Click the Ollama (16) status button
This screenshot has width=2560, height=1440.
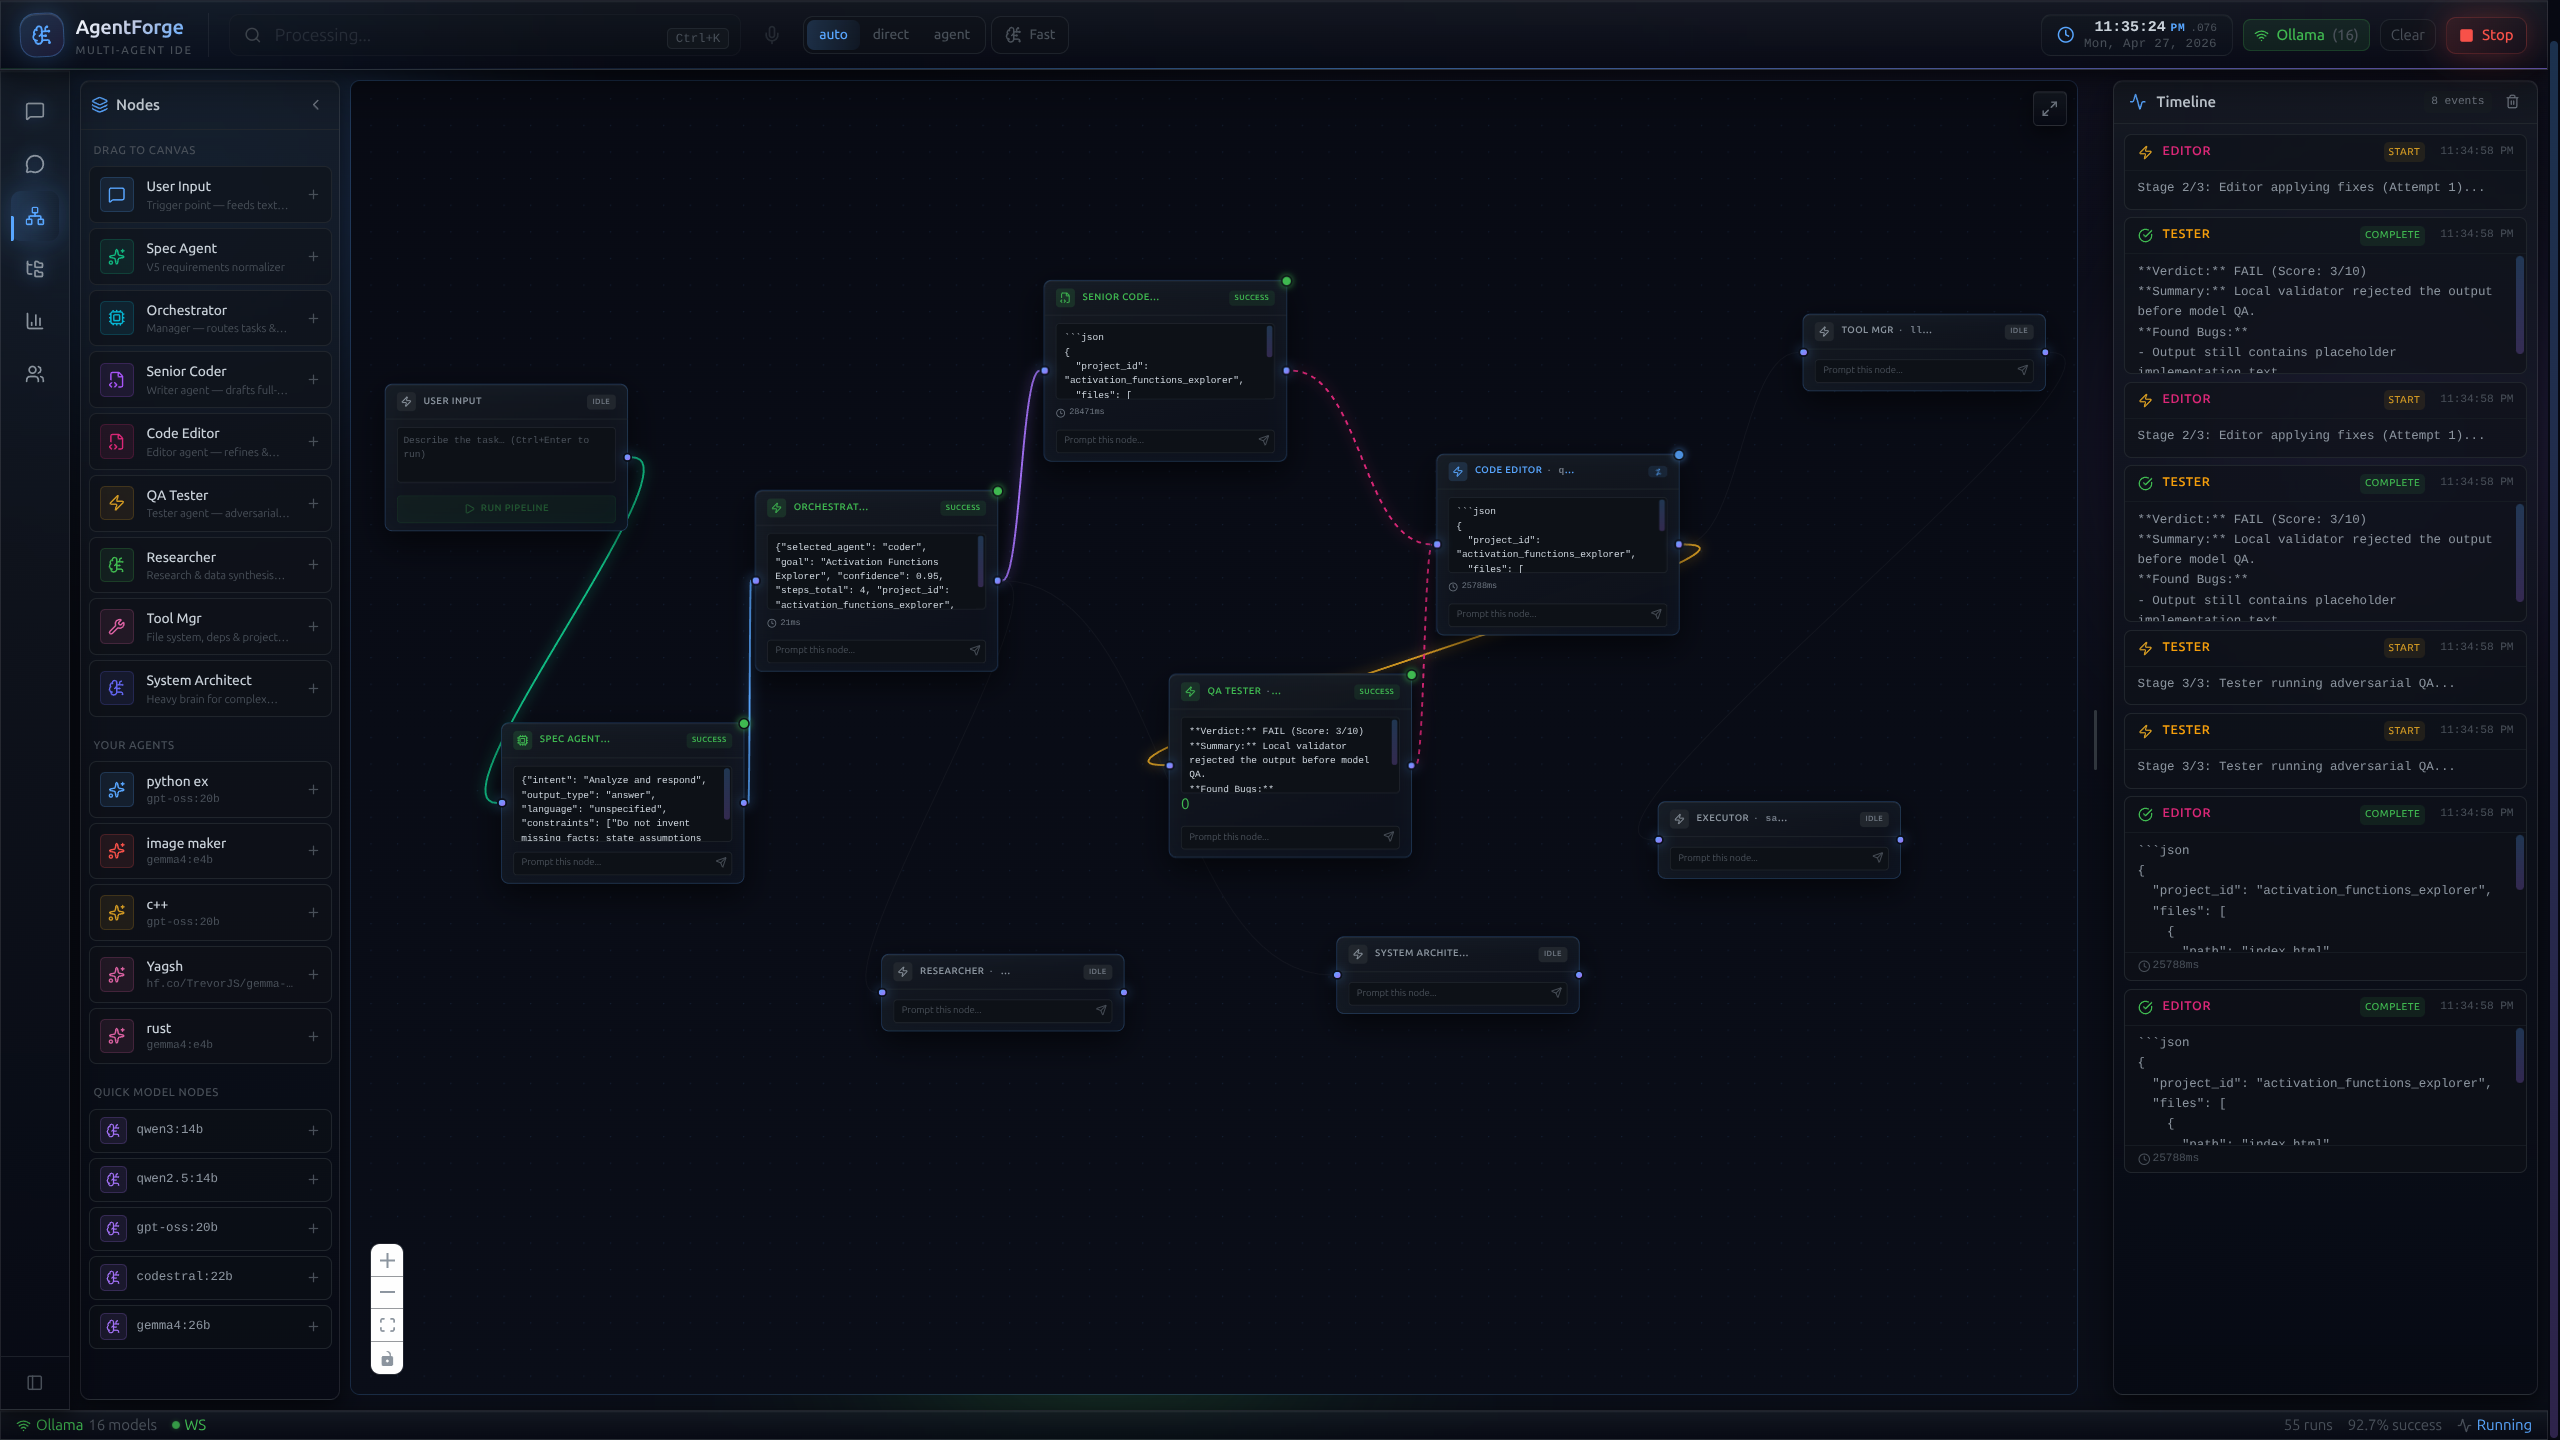pos(2306,35)
